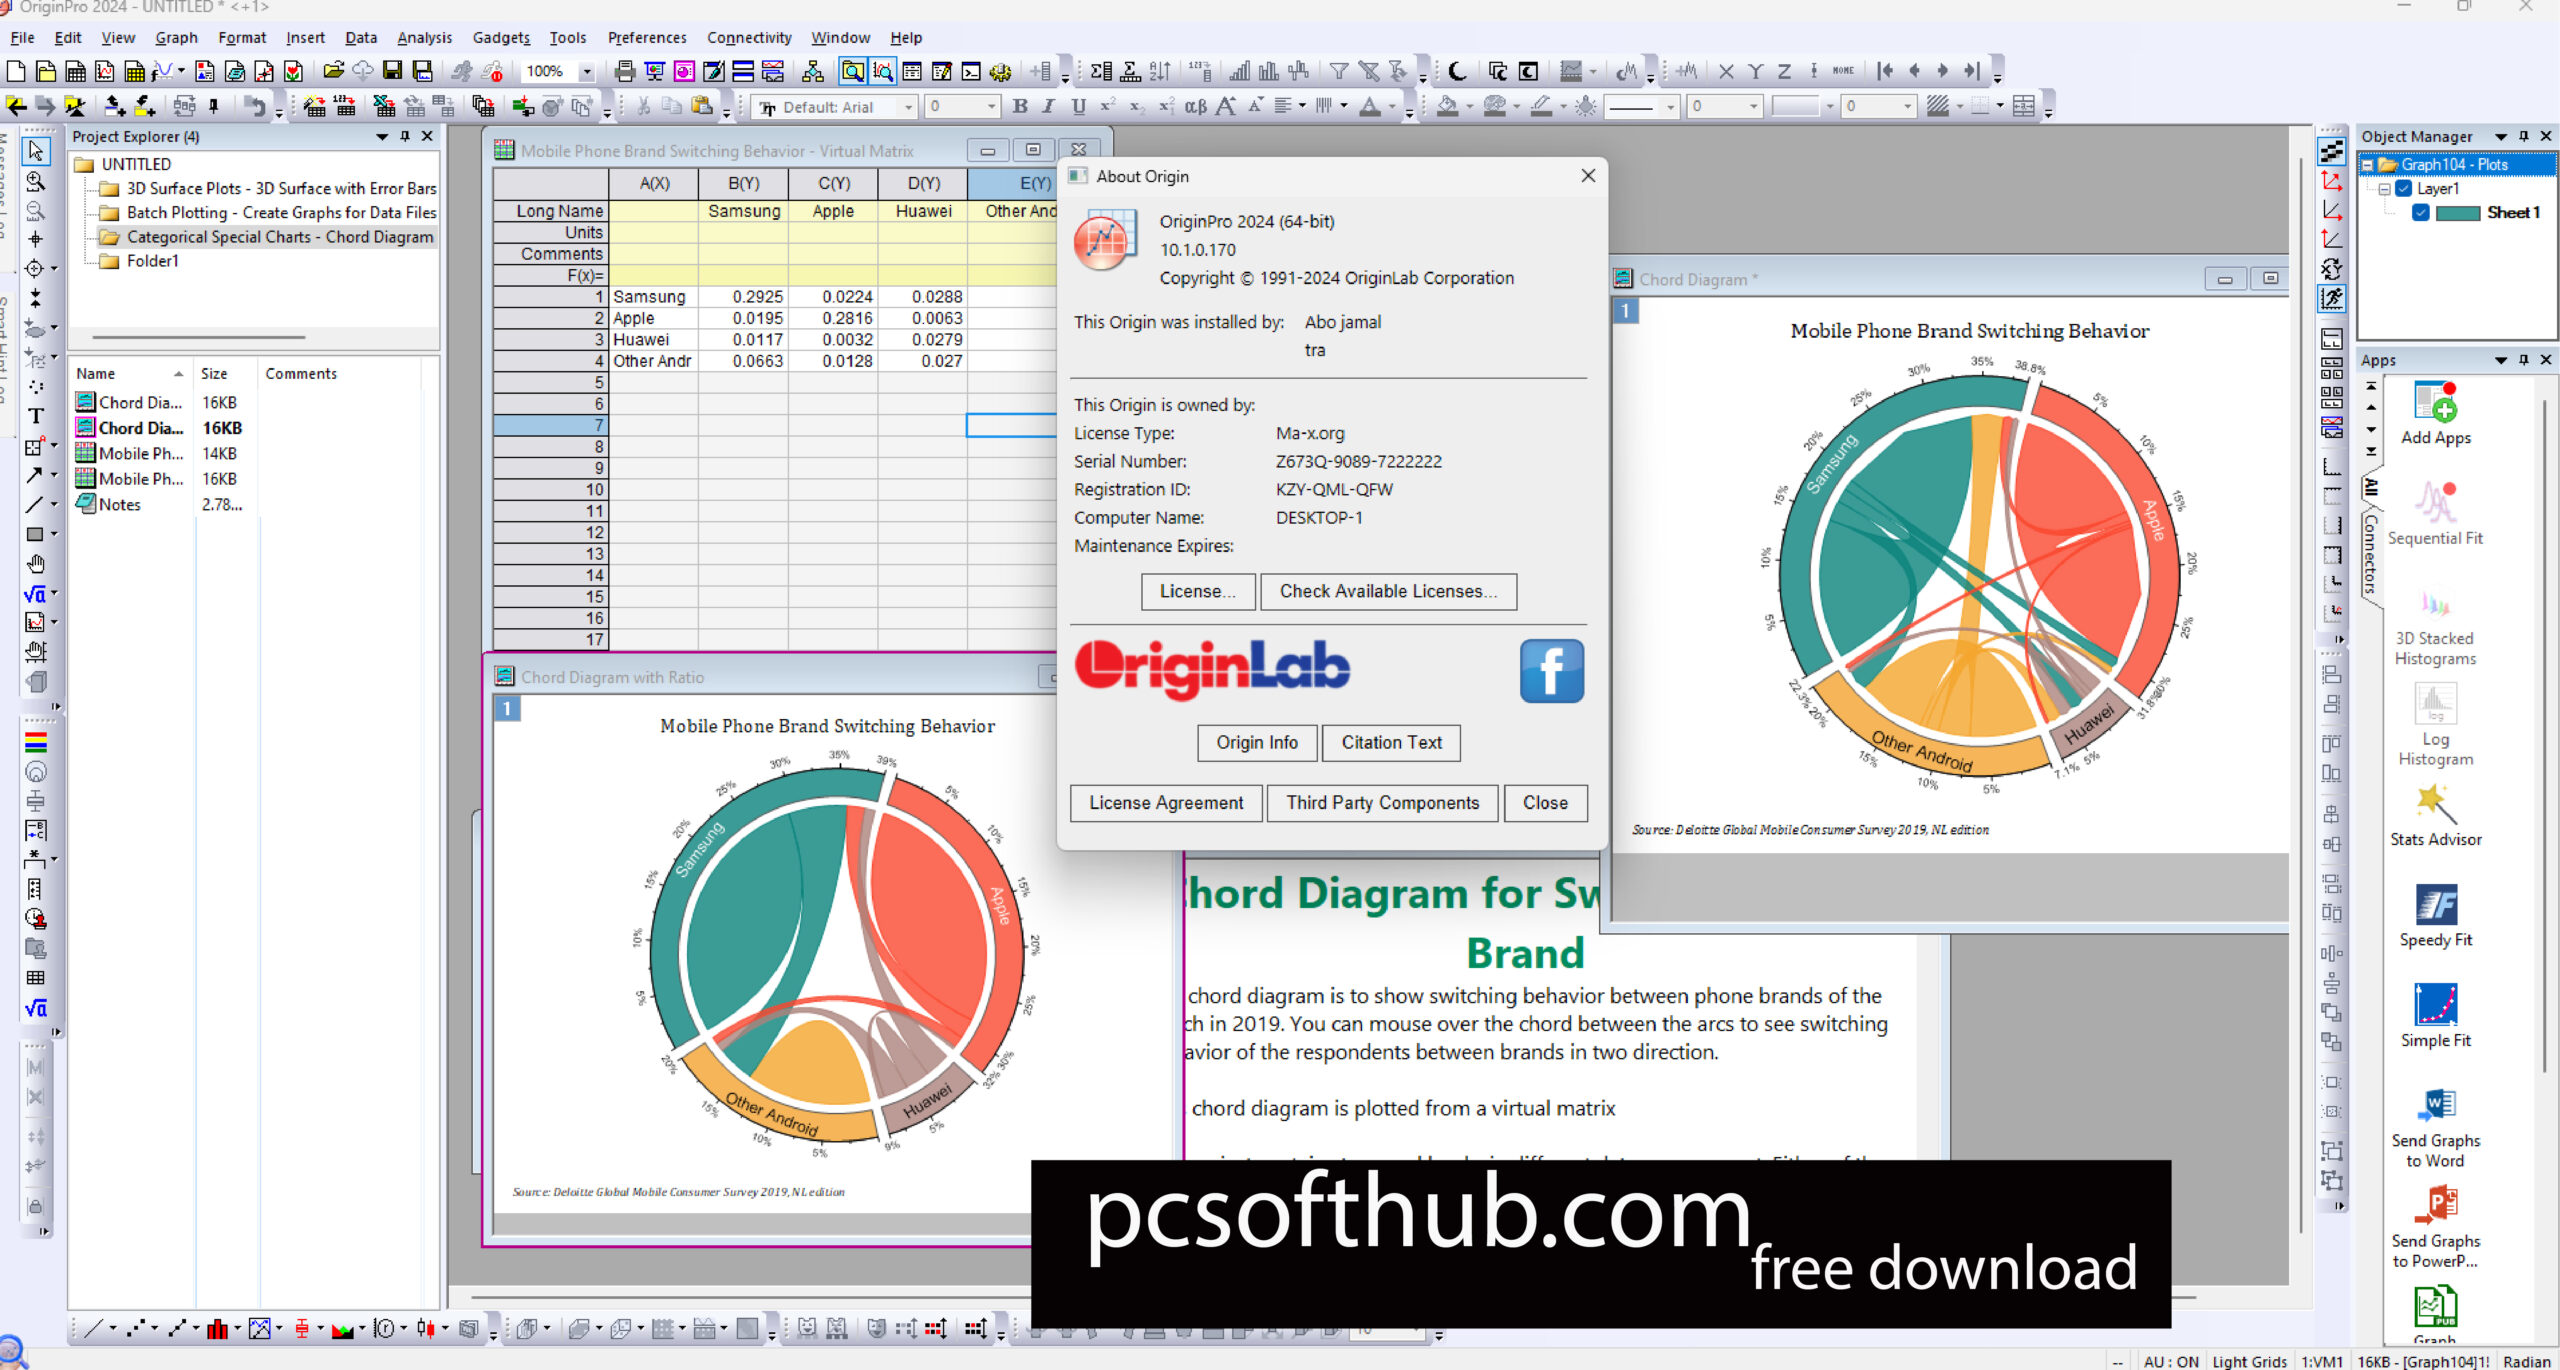
Task: Toggle bold formatting in text toolbar
Action: click(x=1019, y=107)
